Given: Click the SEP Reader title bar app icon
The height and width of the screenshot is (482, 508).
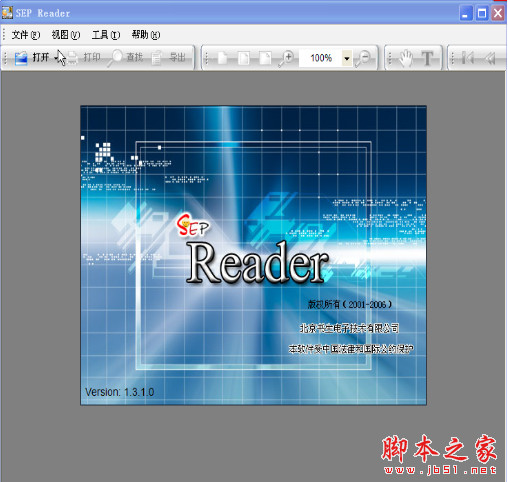Looking at the screenshot, I should (x=7, y=13).
